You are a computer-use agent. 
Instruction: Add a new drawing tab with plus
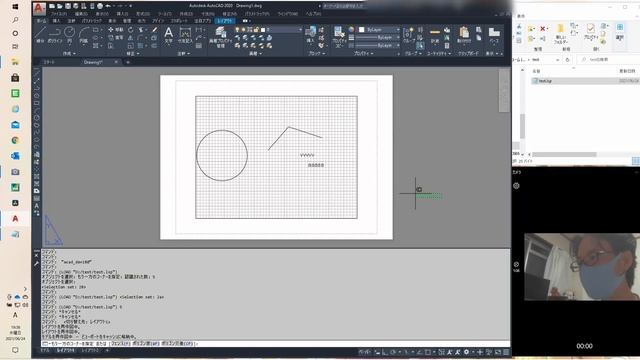coord(128,62)
